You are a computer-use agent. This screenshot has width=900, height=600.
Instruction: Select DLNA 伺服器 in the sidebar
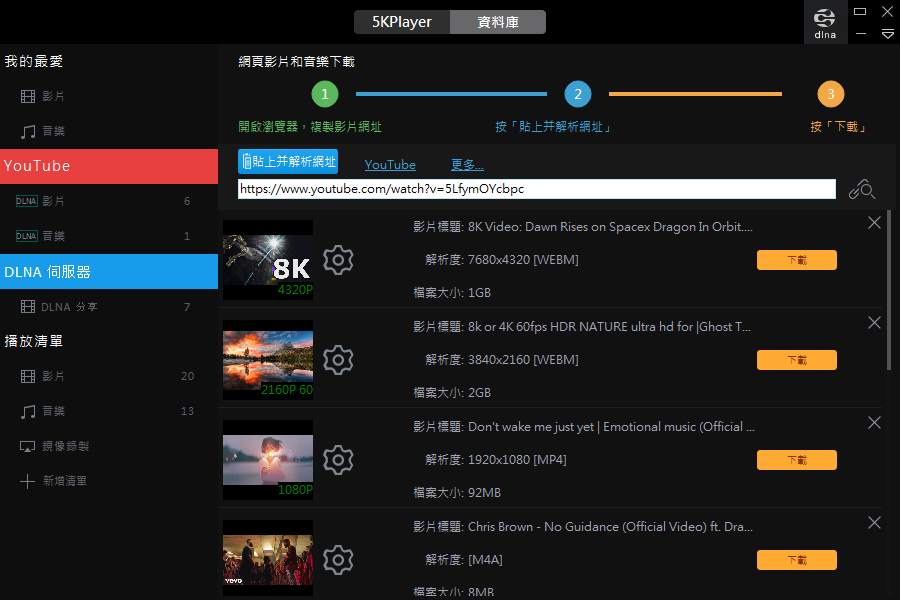[x=109, y=271]
